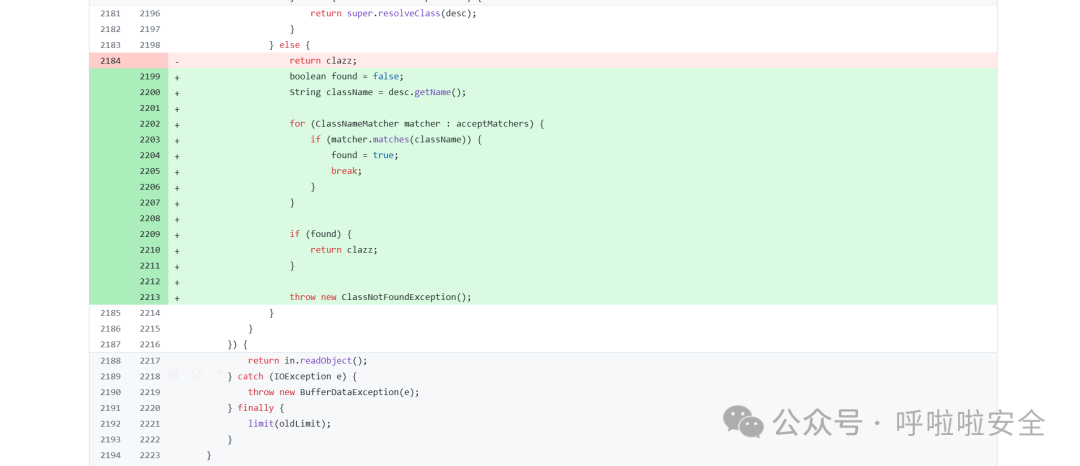Click the "} finally {" line
1080x466 pixels.
click(256, 408)
